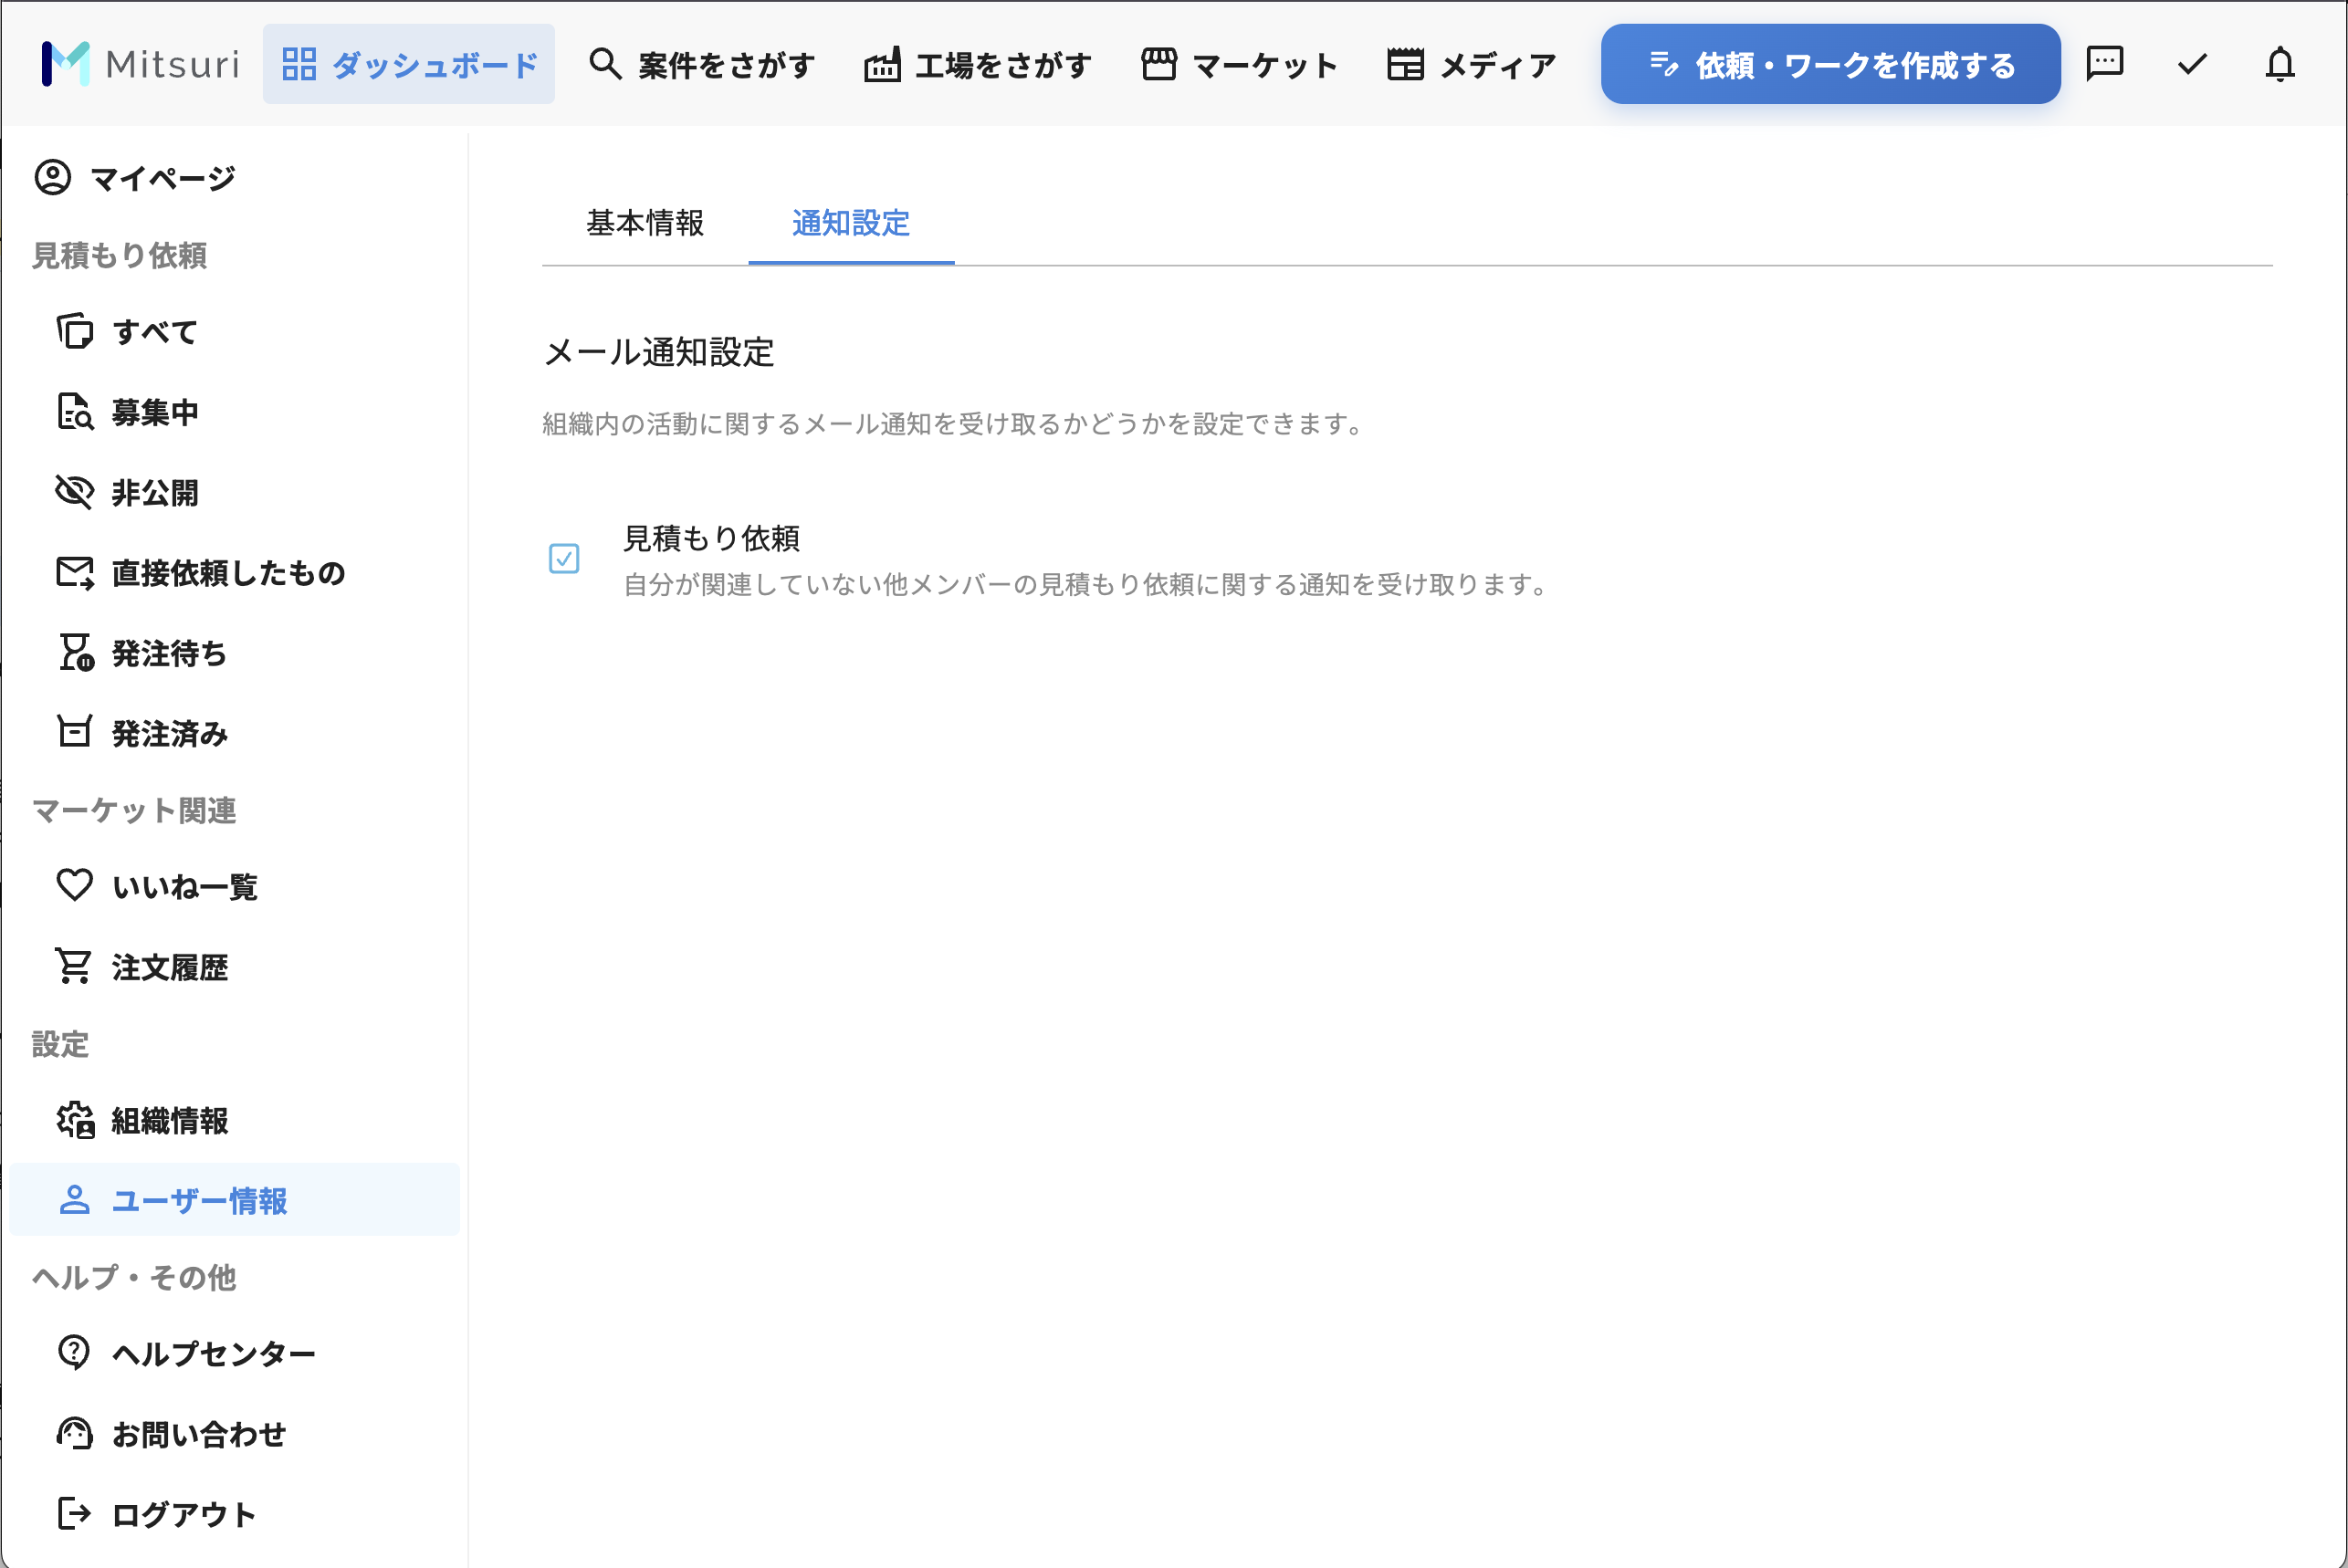Image resolution: width=2348 pixels, height=1568 pixels.
Task: Show すべて quote requests
Action: point(235,331)
